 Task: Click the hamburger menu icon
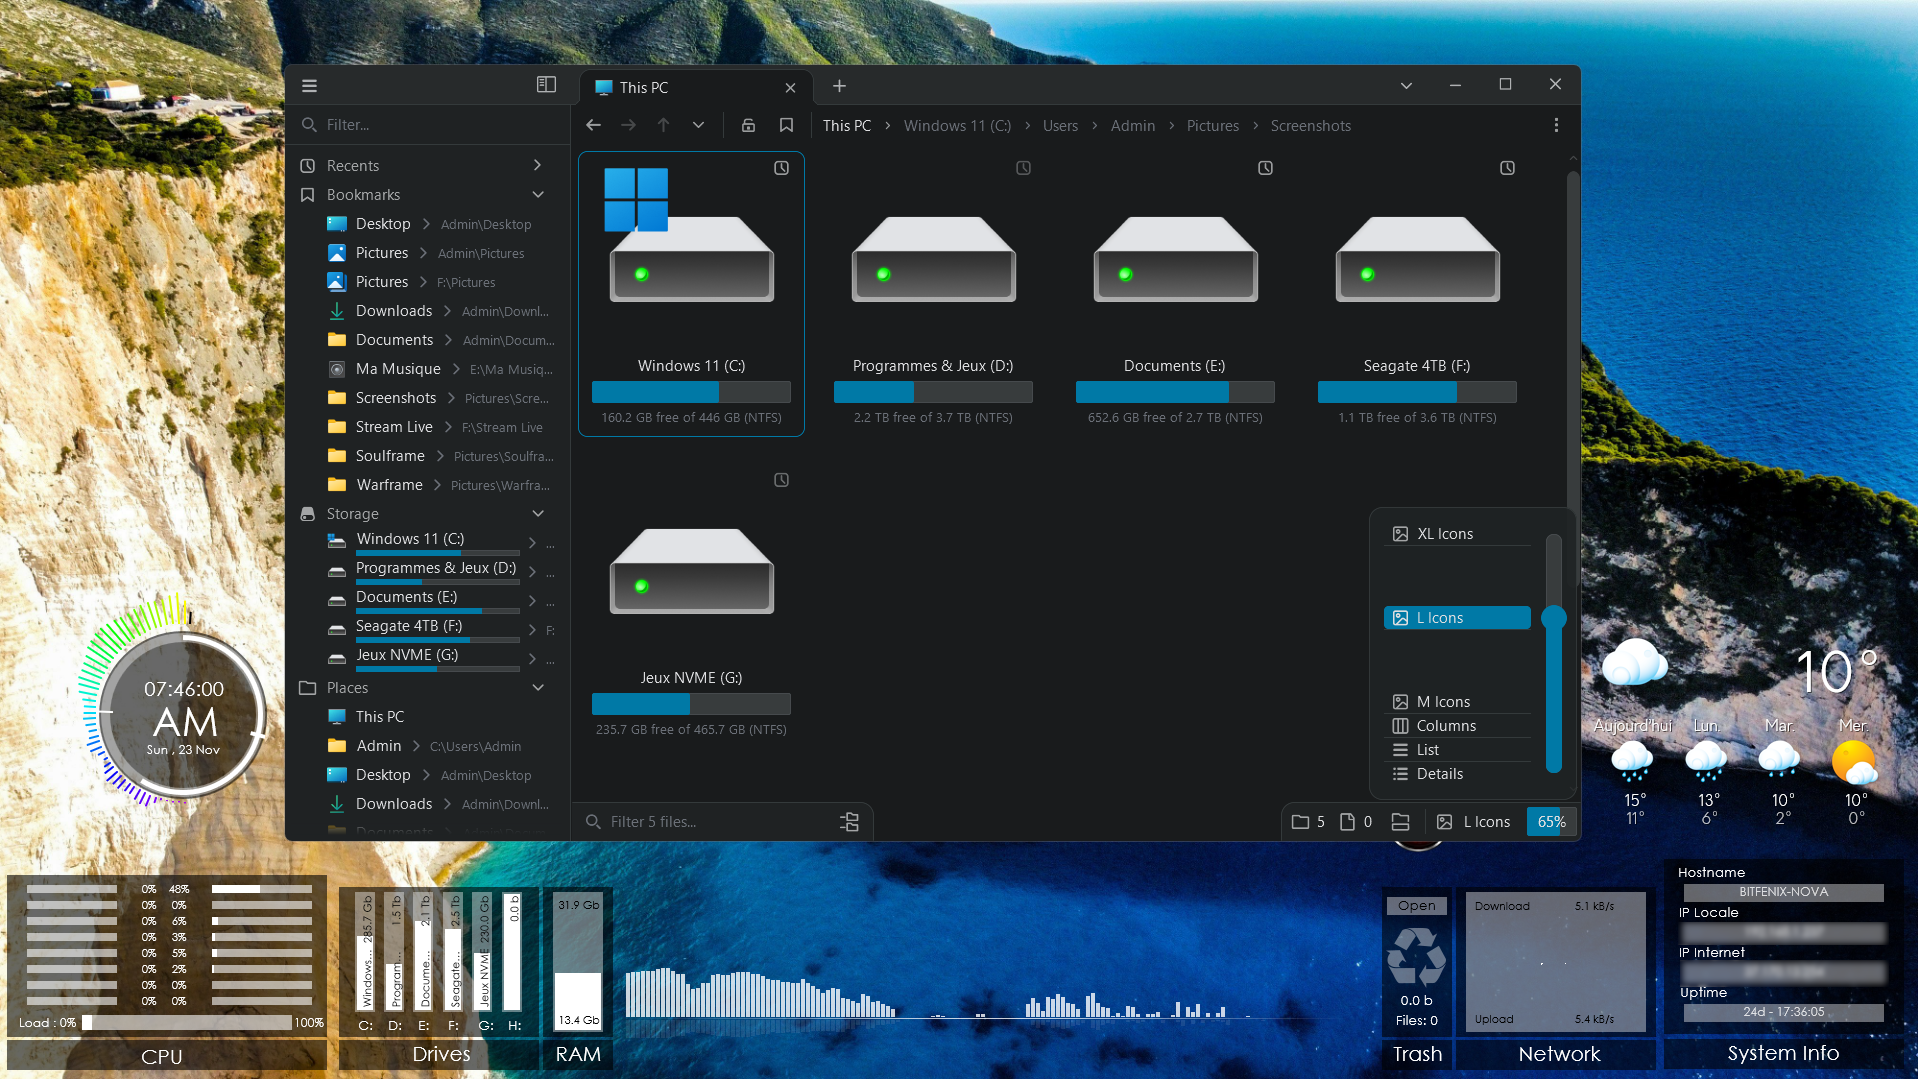[x=309, y=86]
